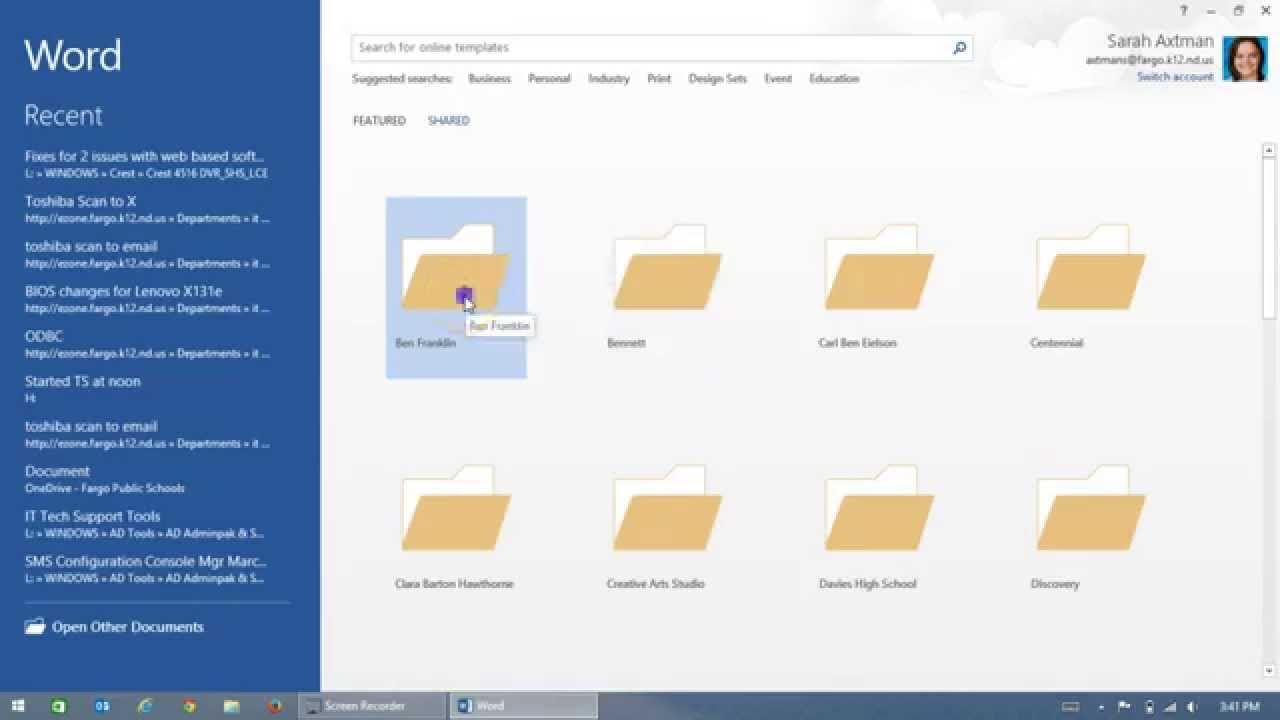Viewport: 1280px width, 720px height.
Task: Open network signal tray icon
Action: click(1171, 707)
